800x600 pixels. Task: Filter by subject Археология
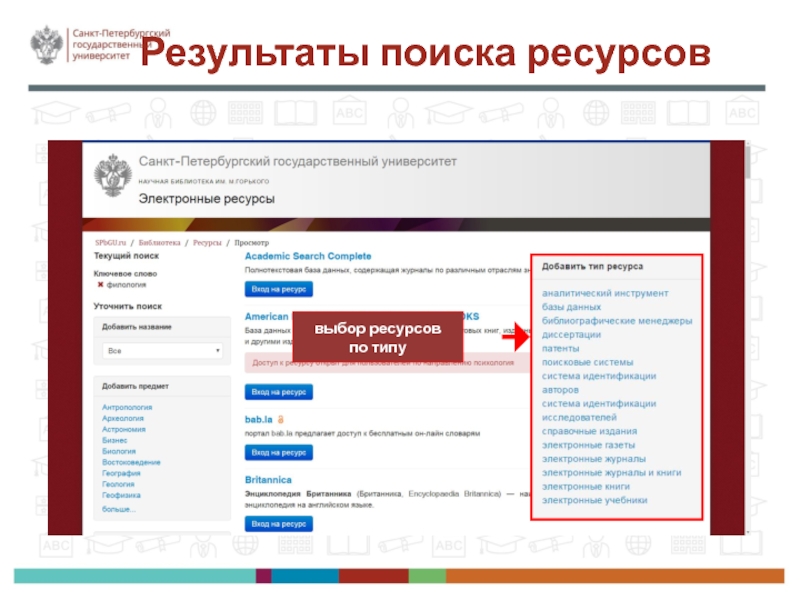click(x=123, y=418)
